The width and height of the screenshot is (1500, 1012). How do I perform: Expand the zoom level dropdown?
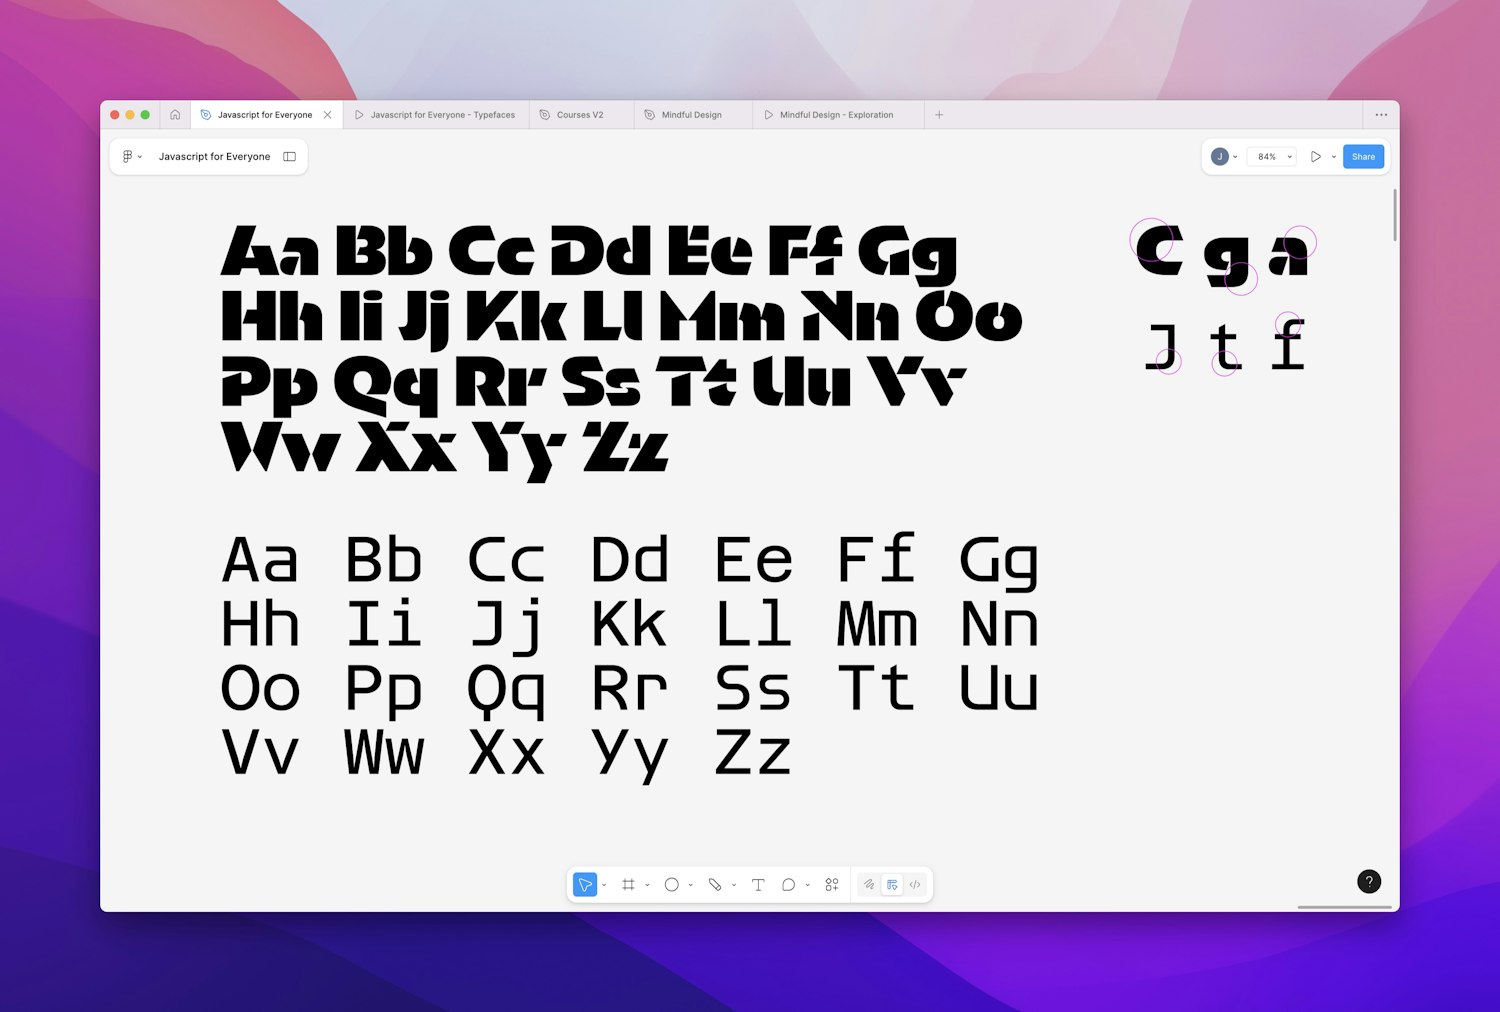tap(1289, 156)
